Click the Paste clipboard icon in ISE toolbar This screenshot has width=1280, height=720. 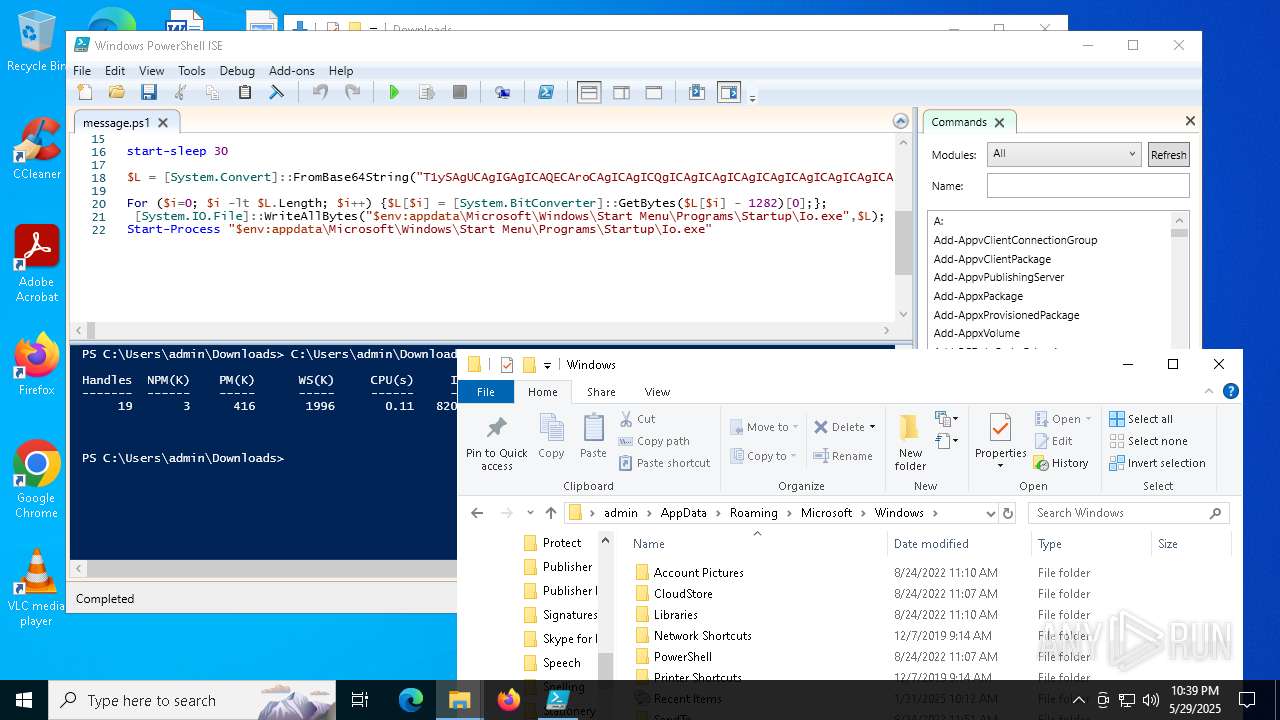(245, 92)
